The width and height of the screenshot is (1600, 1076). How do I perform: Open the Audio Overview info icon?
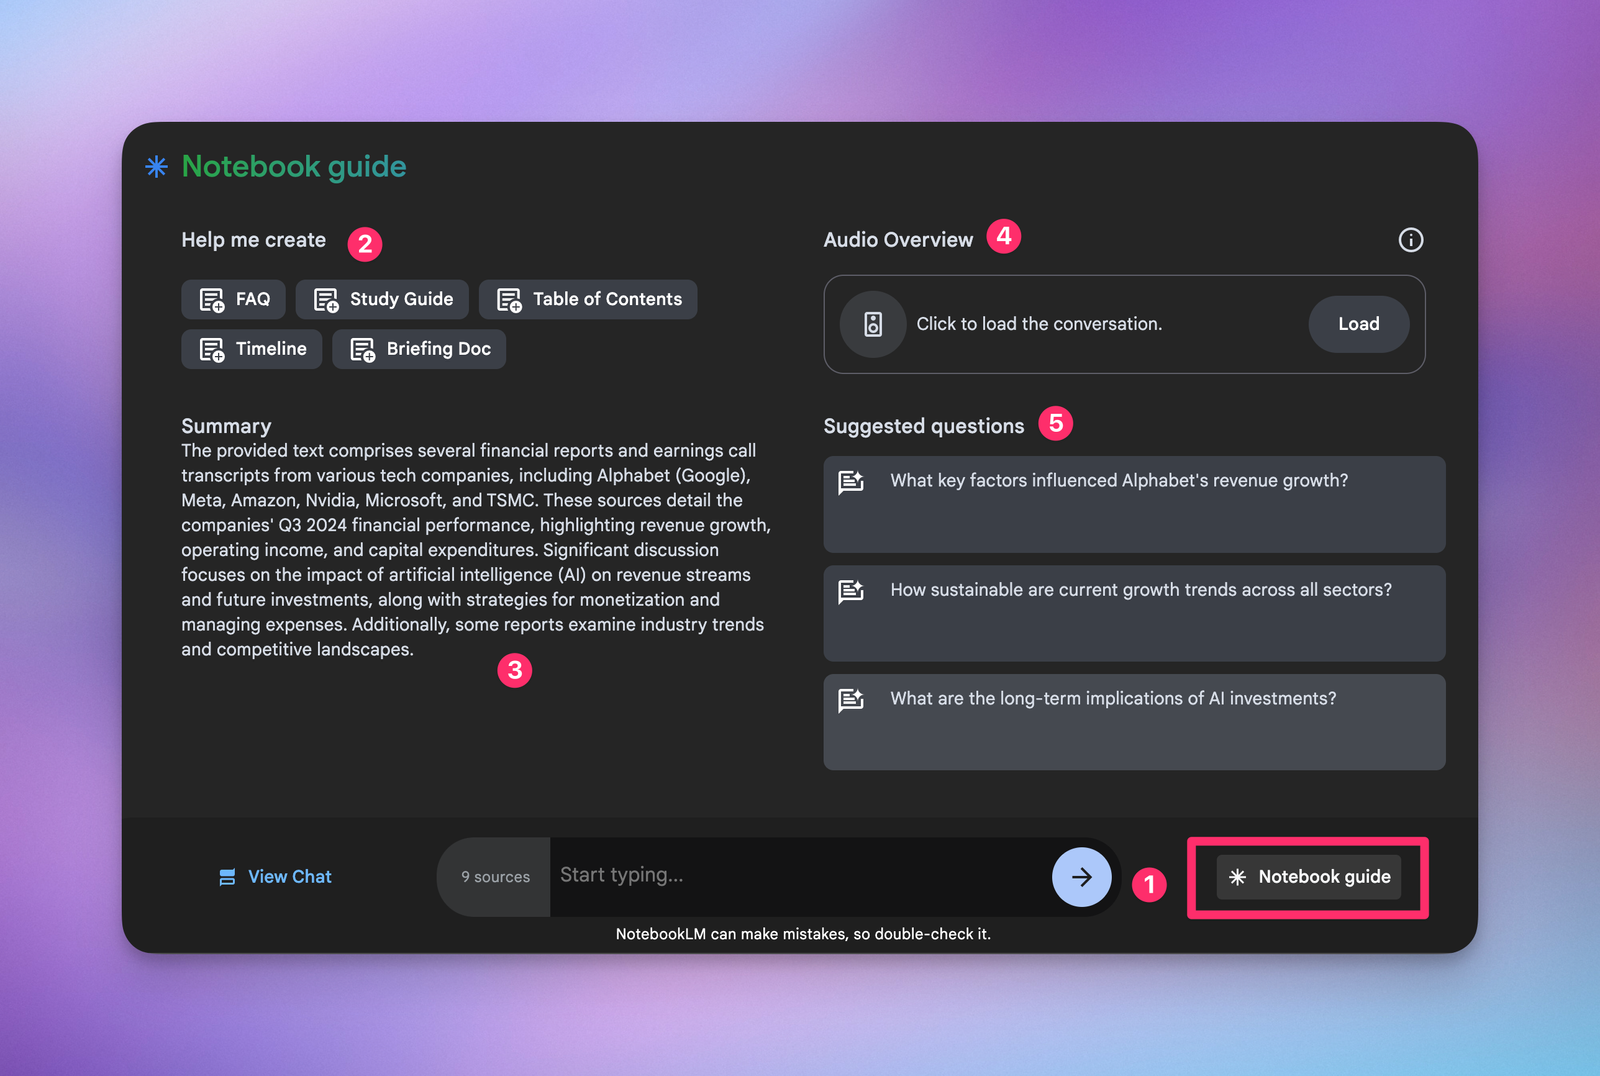(1410, 239)
